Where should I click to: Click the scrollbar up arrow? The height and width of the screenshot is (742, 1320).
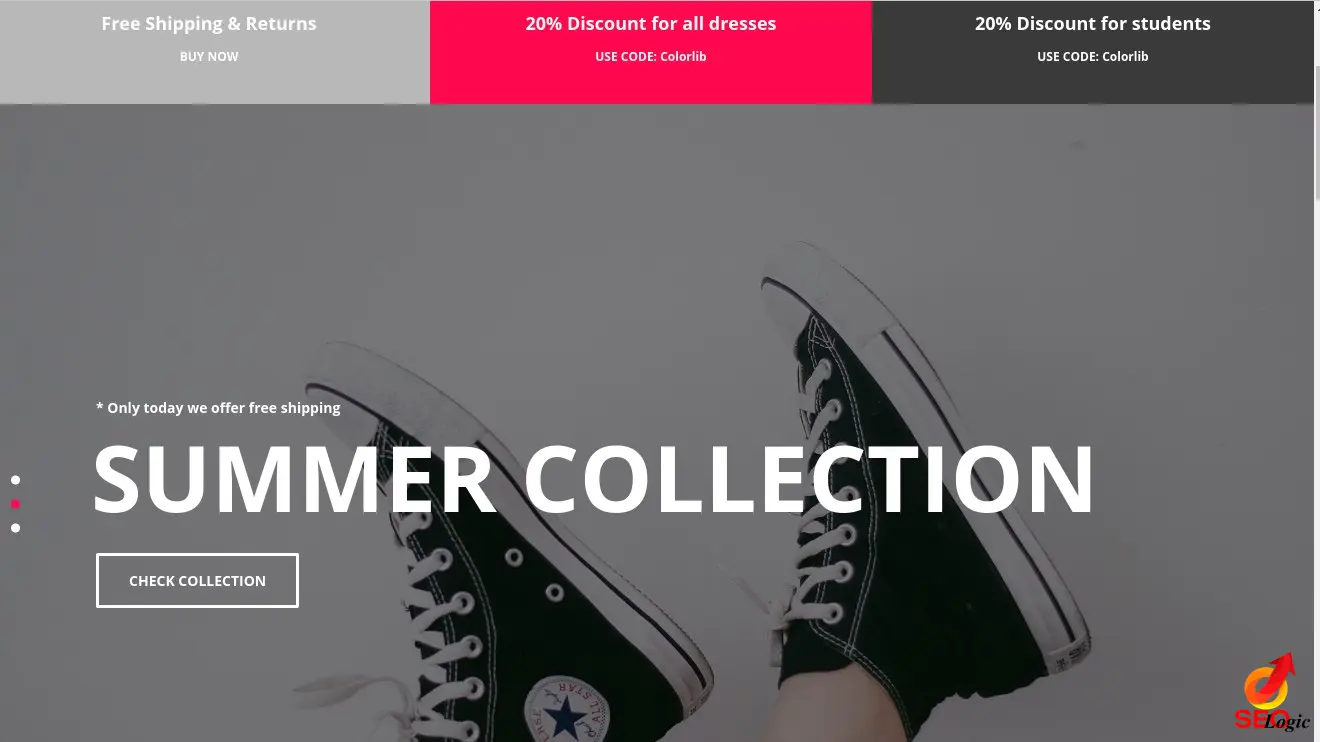1317,6
